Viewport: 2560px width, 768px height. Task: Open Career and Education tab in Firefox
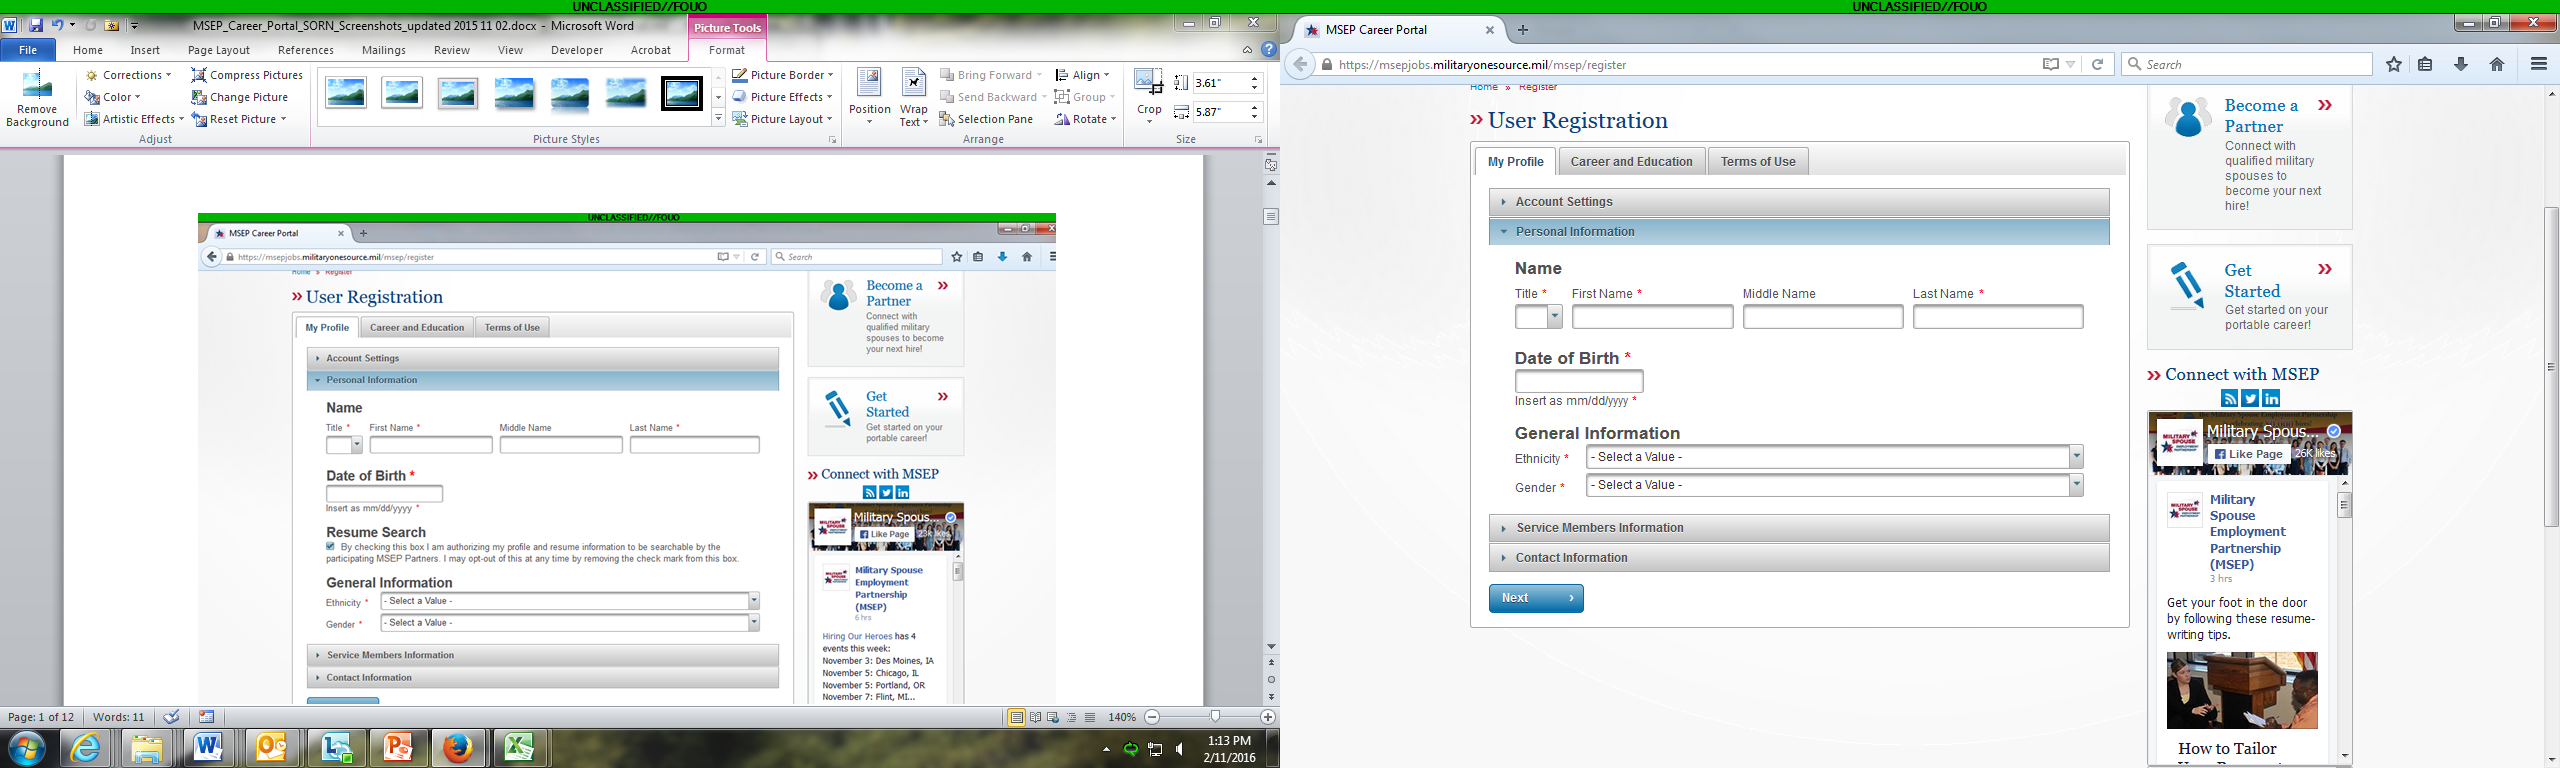(1631, 162)
